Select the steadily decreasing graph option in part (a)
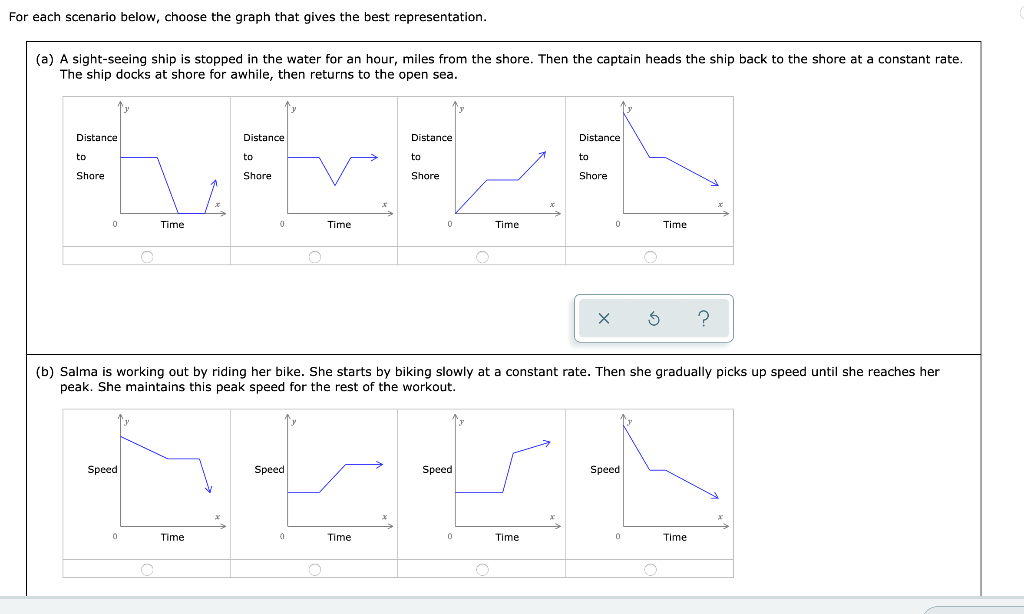The height and width of the screenshot is (614, 1024). tap(651, 256)
